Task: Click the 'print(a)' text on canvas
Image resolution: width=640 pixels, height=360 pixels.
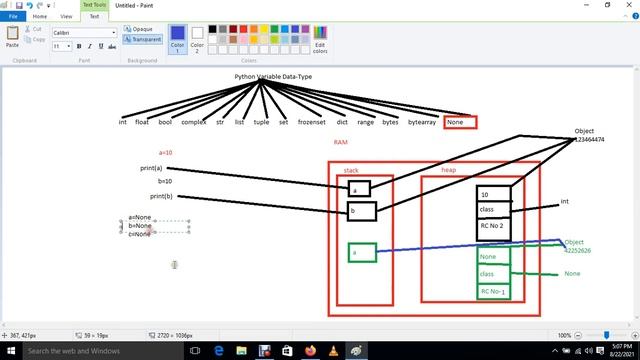Action: [x=151, y=168]
